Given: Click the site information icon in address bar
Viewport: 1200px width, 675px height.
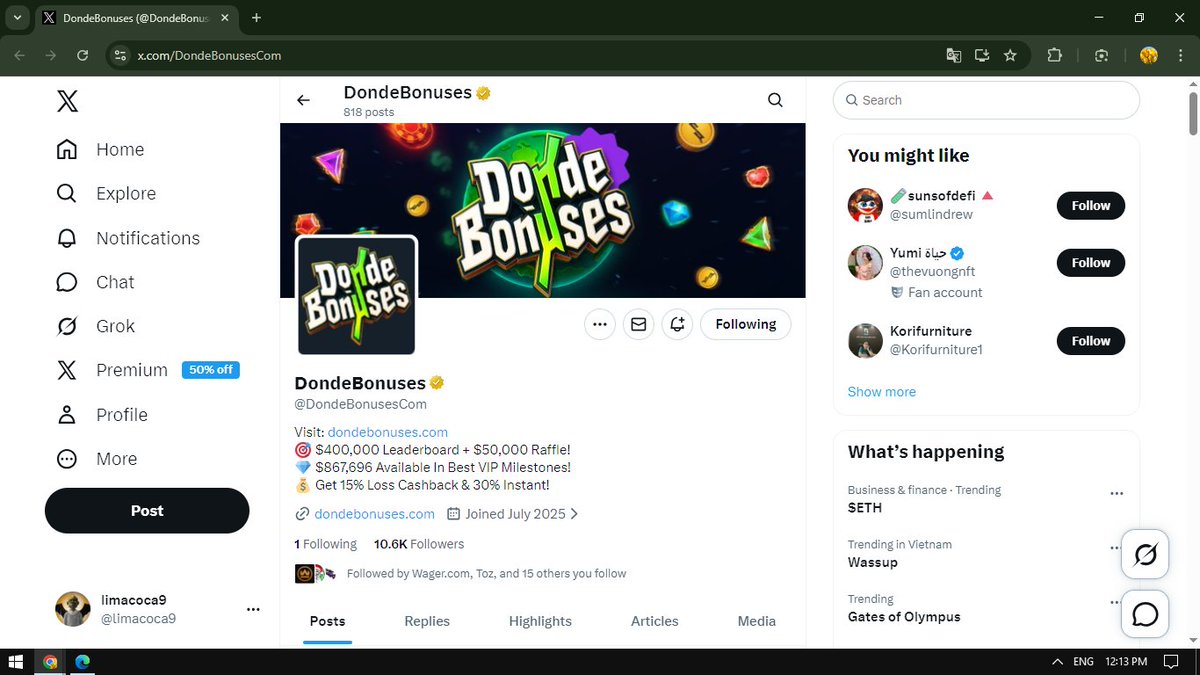Looking at the screenshot, I should 121,56.
